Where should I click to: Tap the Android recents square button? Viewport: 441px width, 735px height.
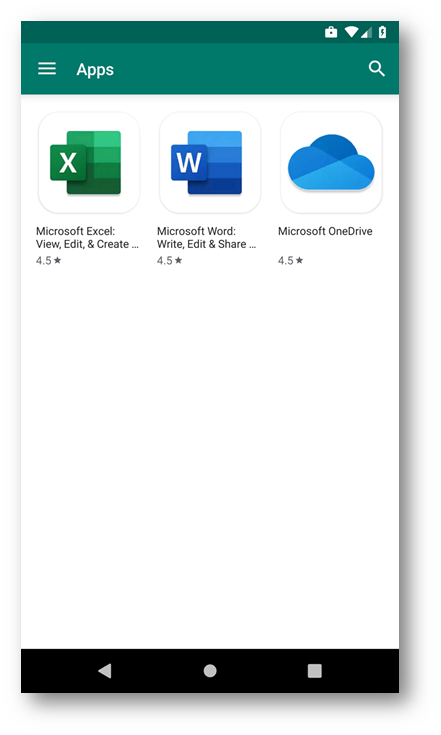tap(314, 671)
